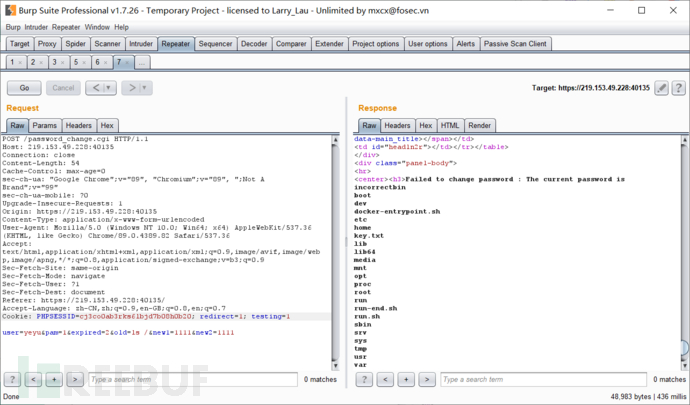This screenshot has width=690, height=405.
Task: Click the request pane vertical scrollbar
Action: pos(335,253)
